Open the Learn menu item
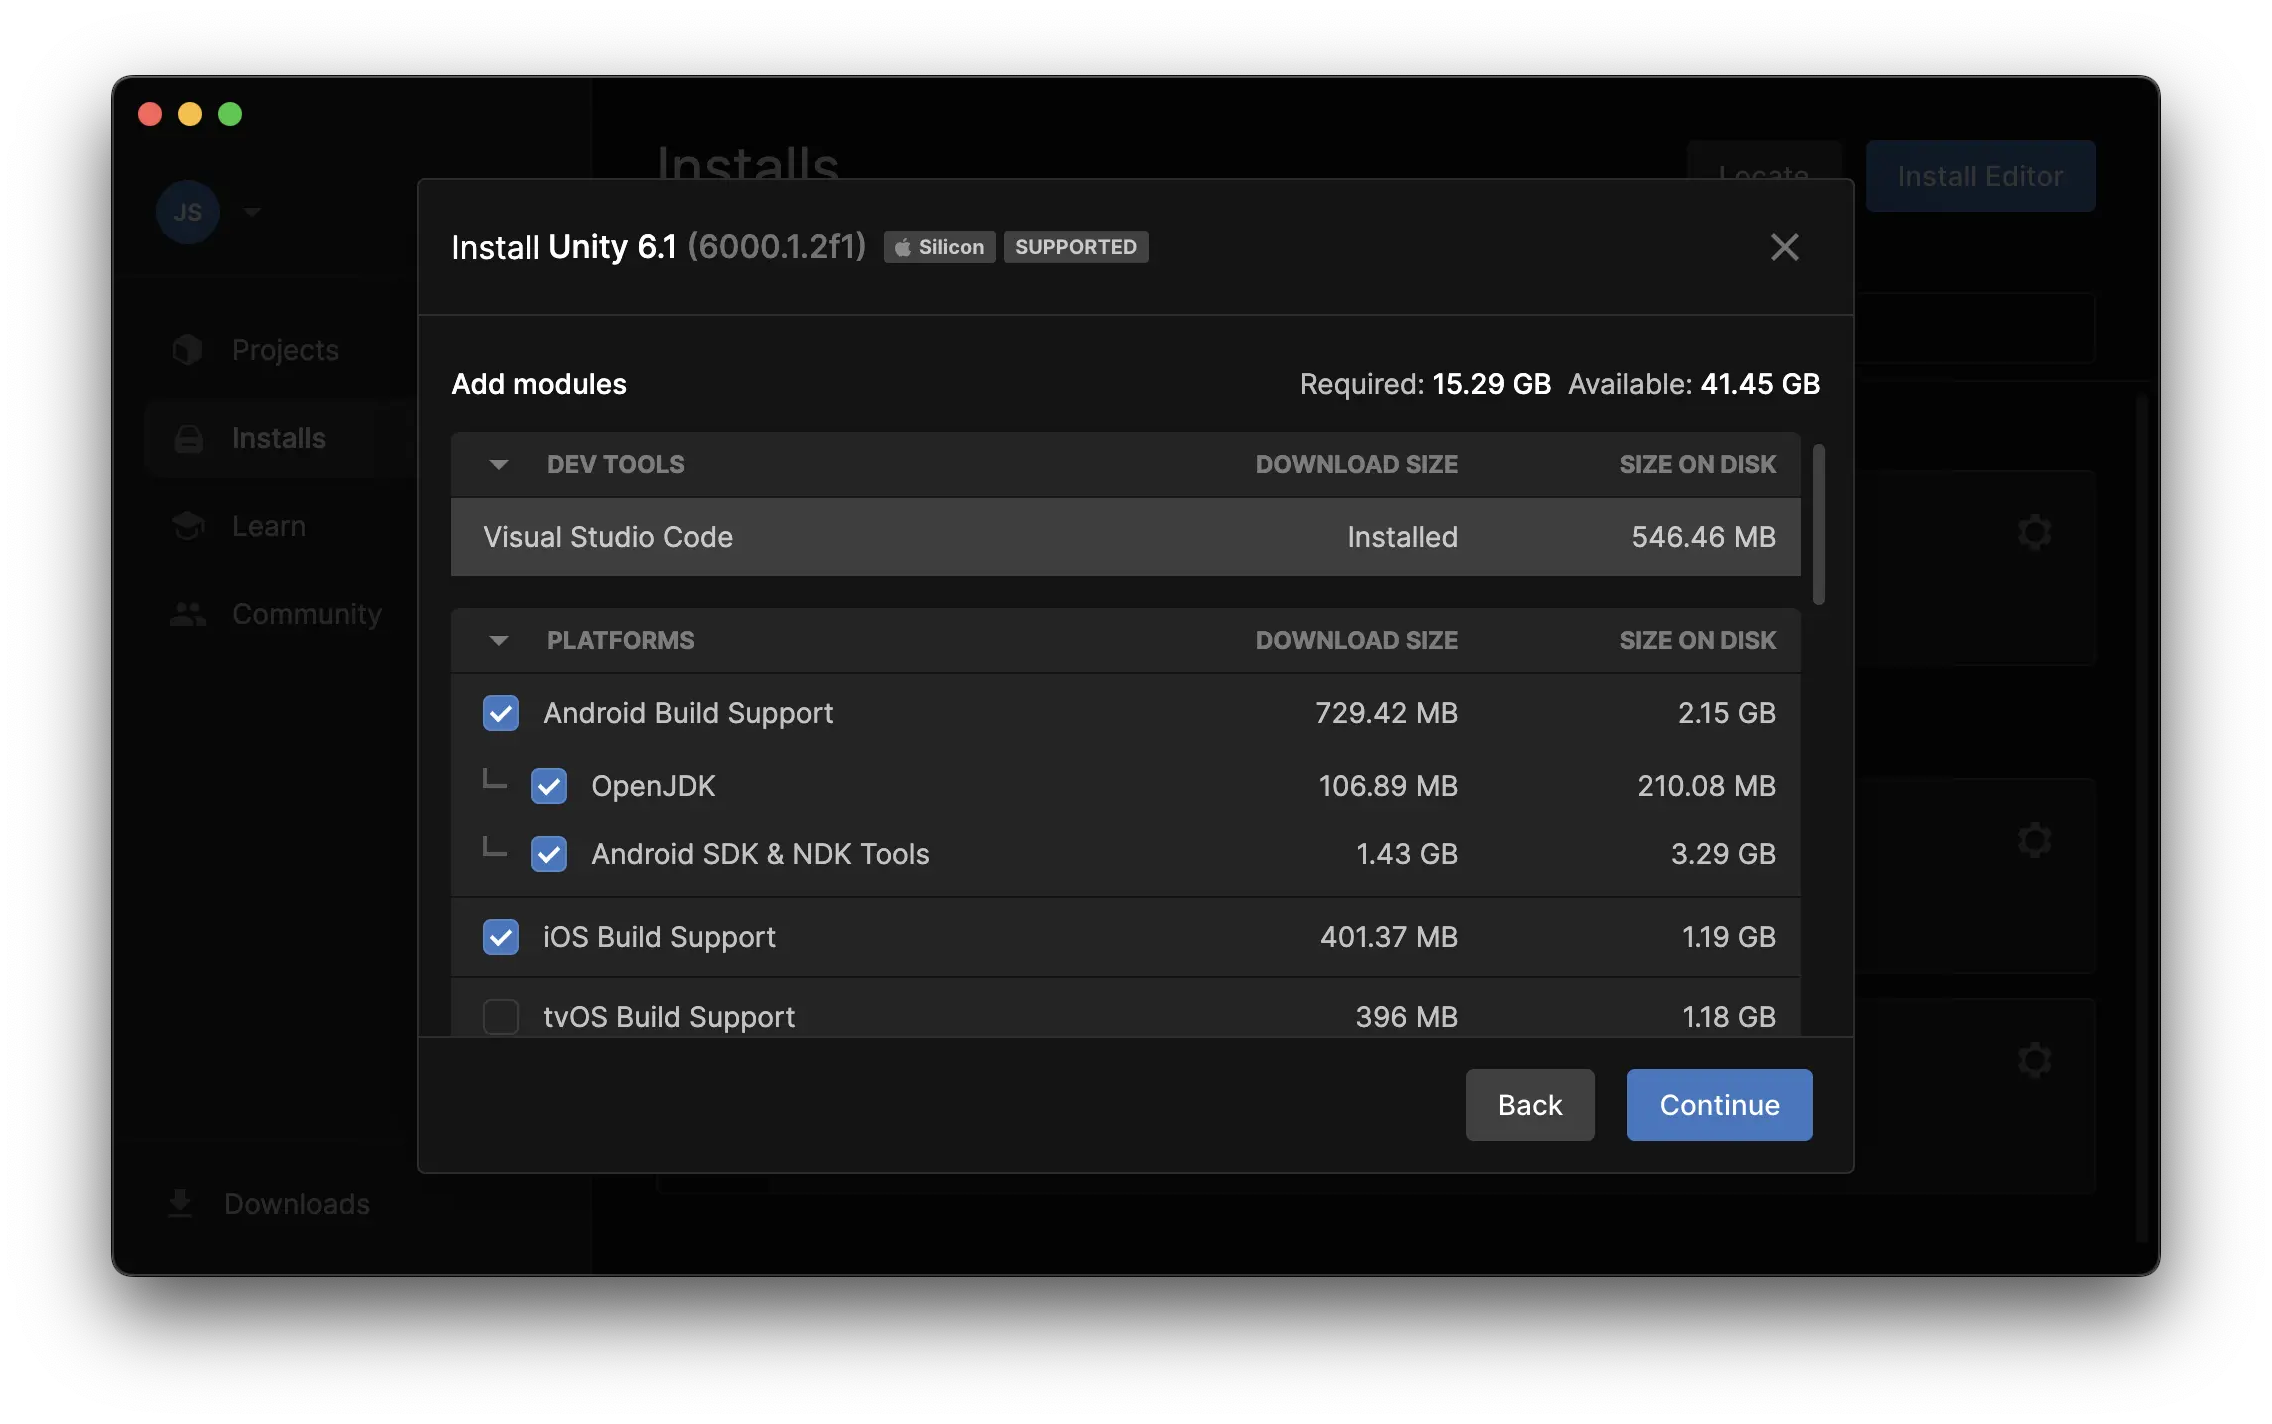The width and height of the screenshot is (2272, 1424). click(x=268, y=526)
